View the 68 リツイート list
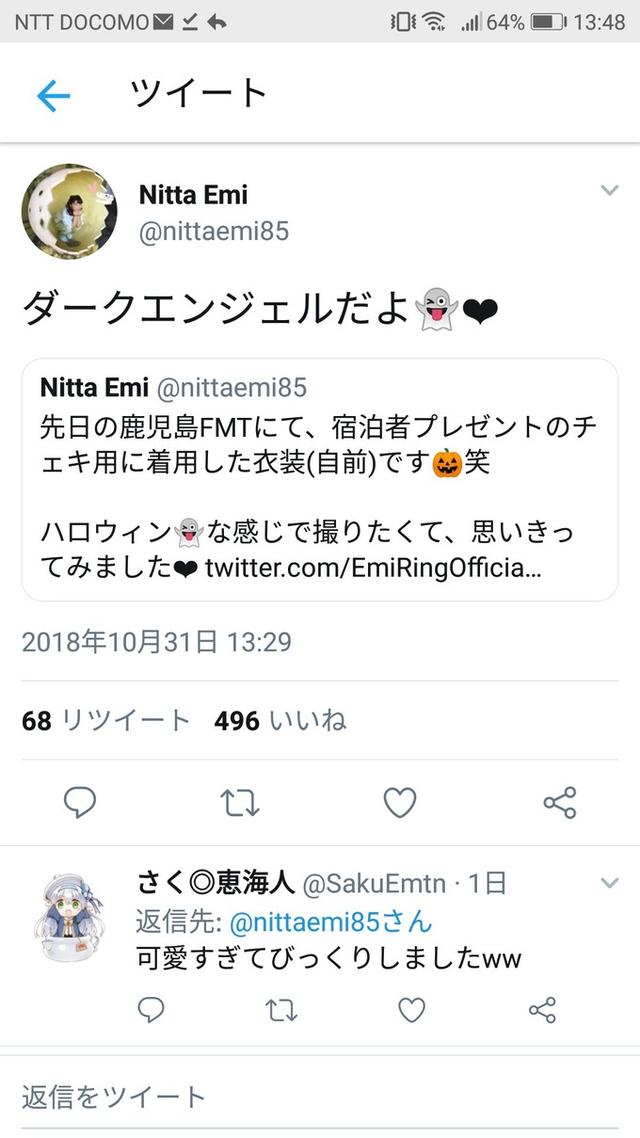Image resolution: width=640 pixels, height=1138 pixels. 106,720
